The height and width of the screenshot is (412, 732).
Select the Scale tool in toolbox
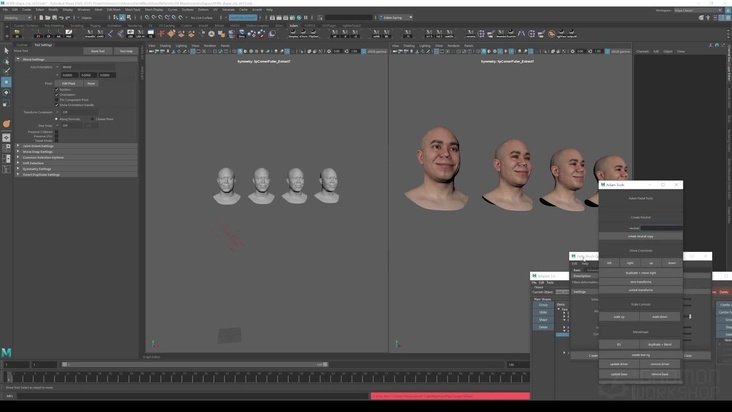(6, 103)
